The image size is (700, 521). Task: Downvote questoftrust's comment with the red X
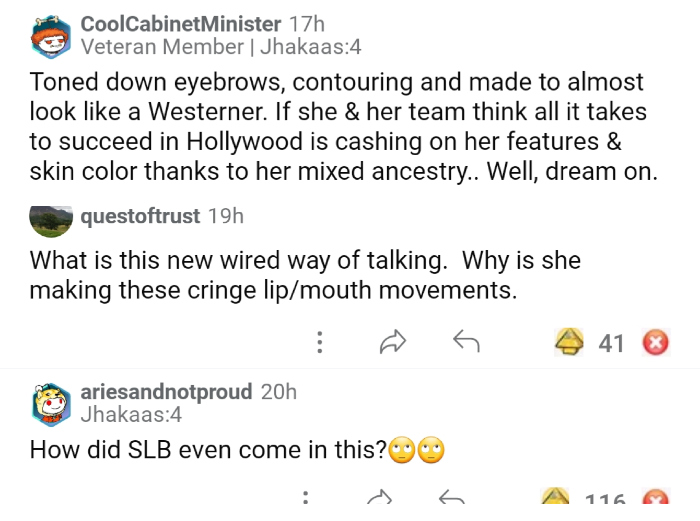[655, 344]
